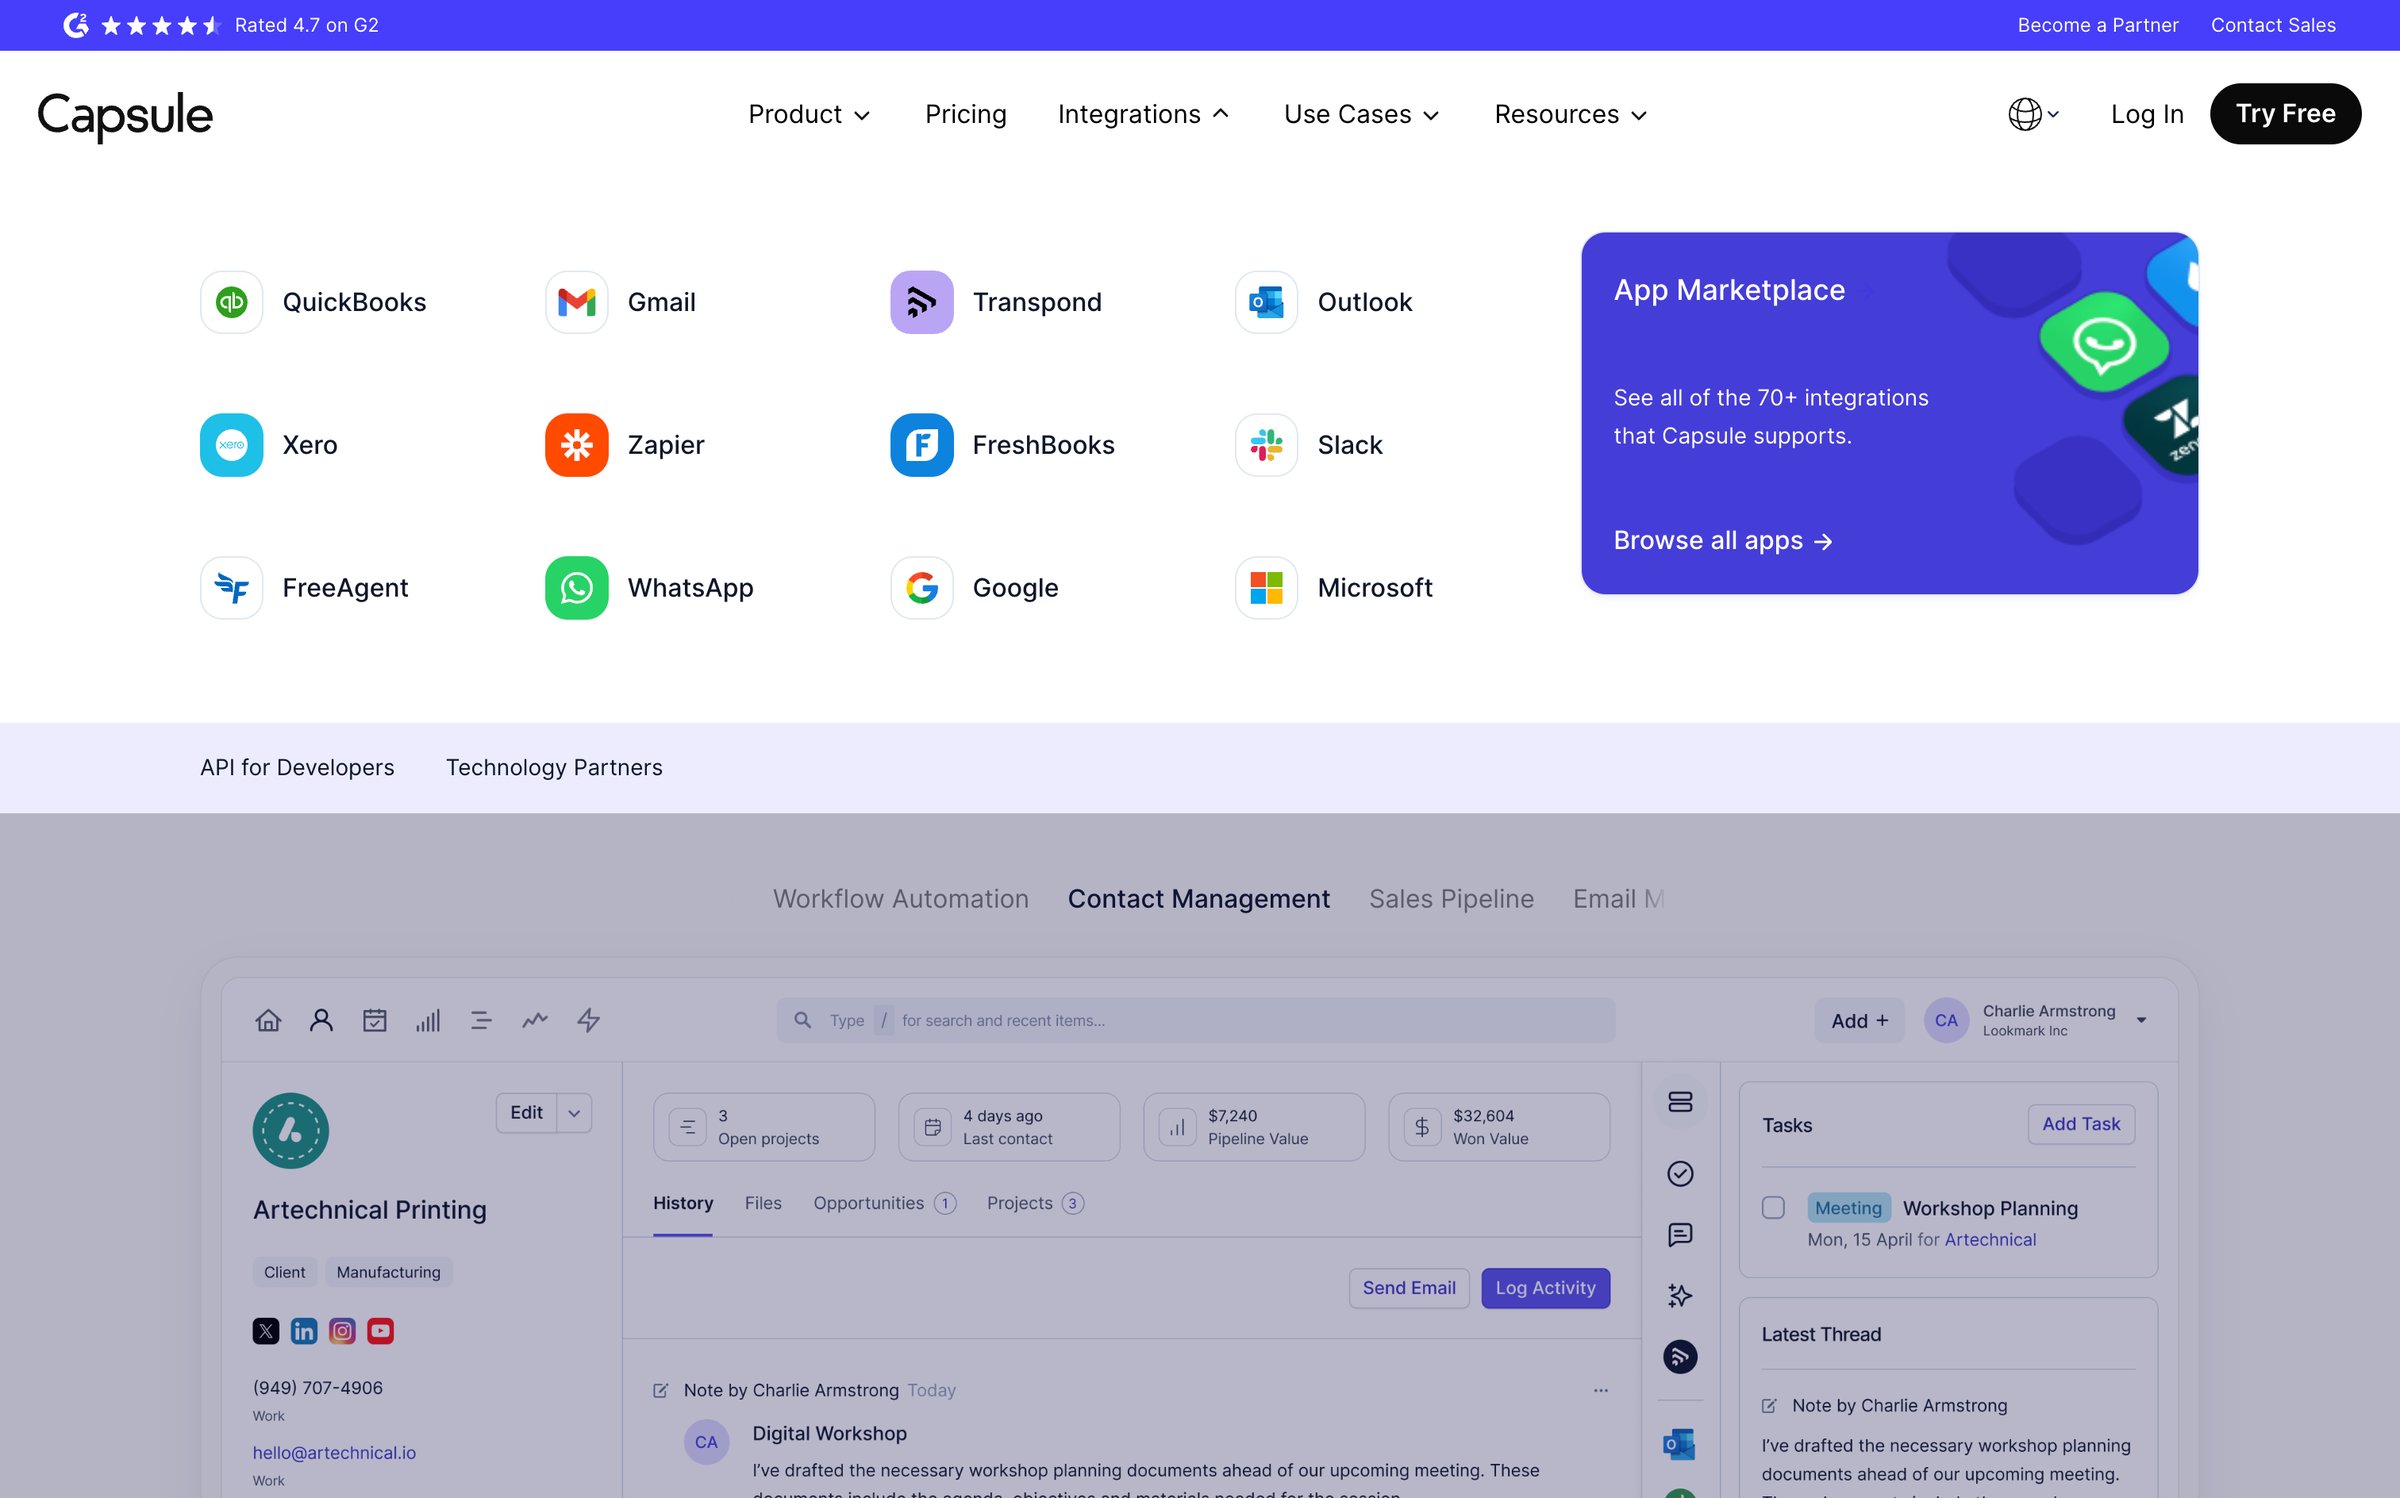Viewport: 2400px width, 1498px height.
Task: Open the App Marketplace card heading
Action: coord(1729,290)
